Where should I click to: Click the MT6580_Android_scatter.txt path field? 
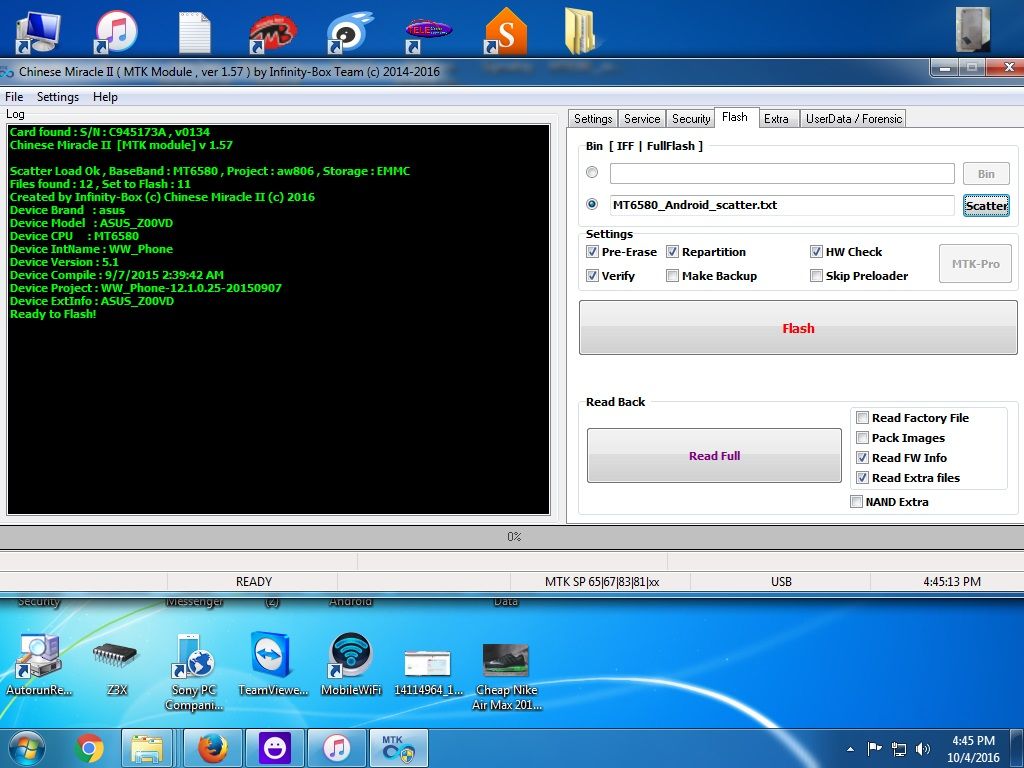click(x=782, y=205)
